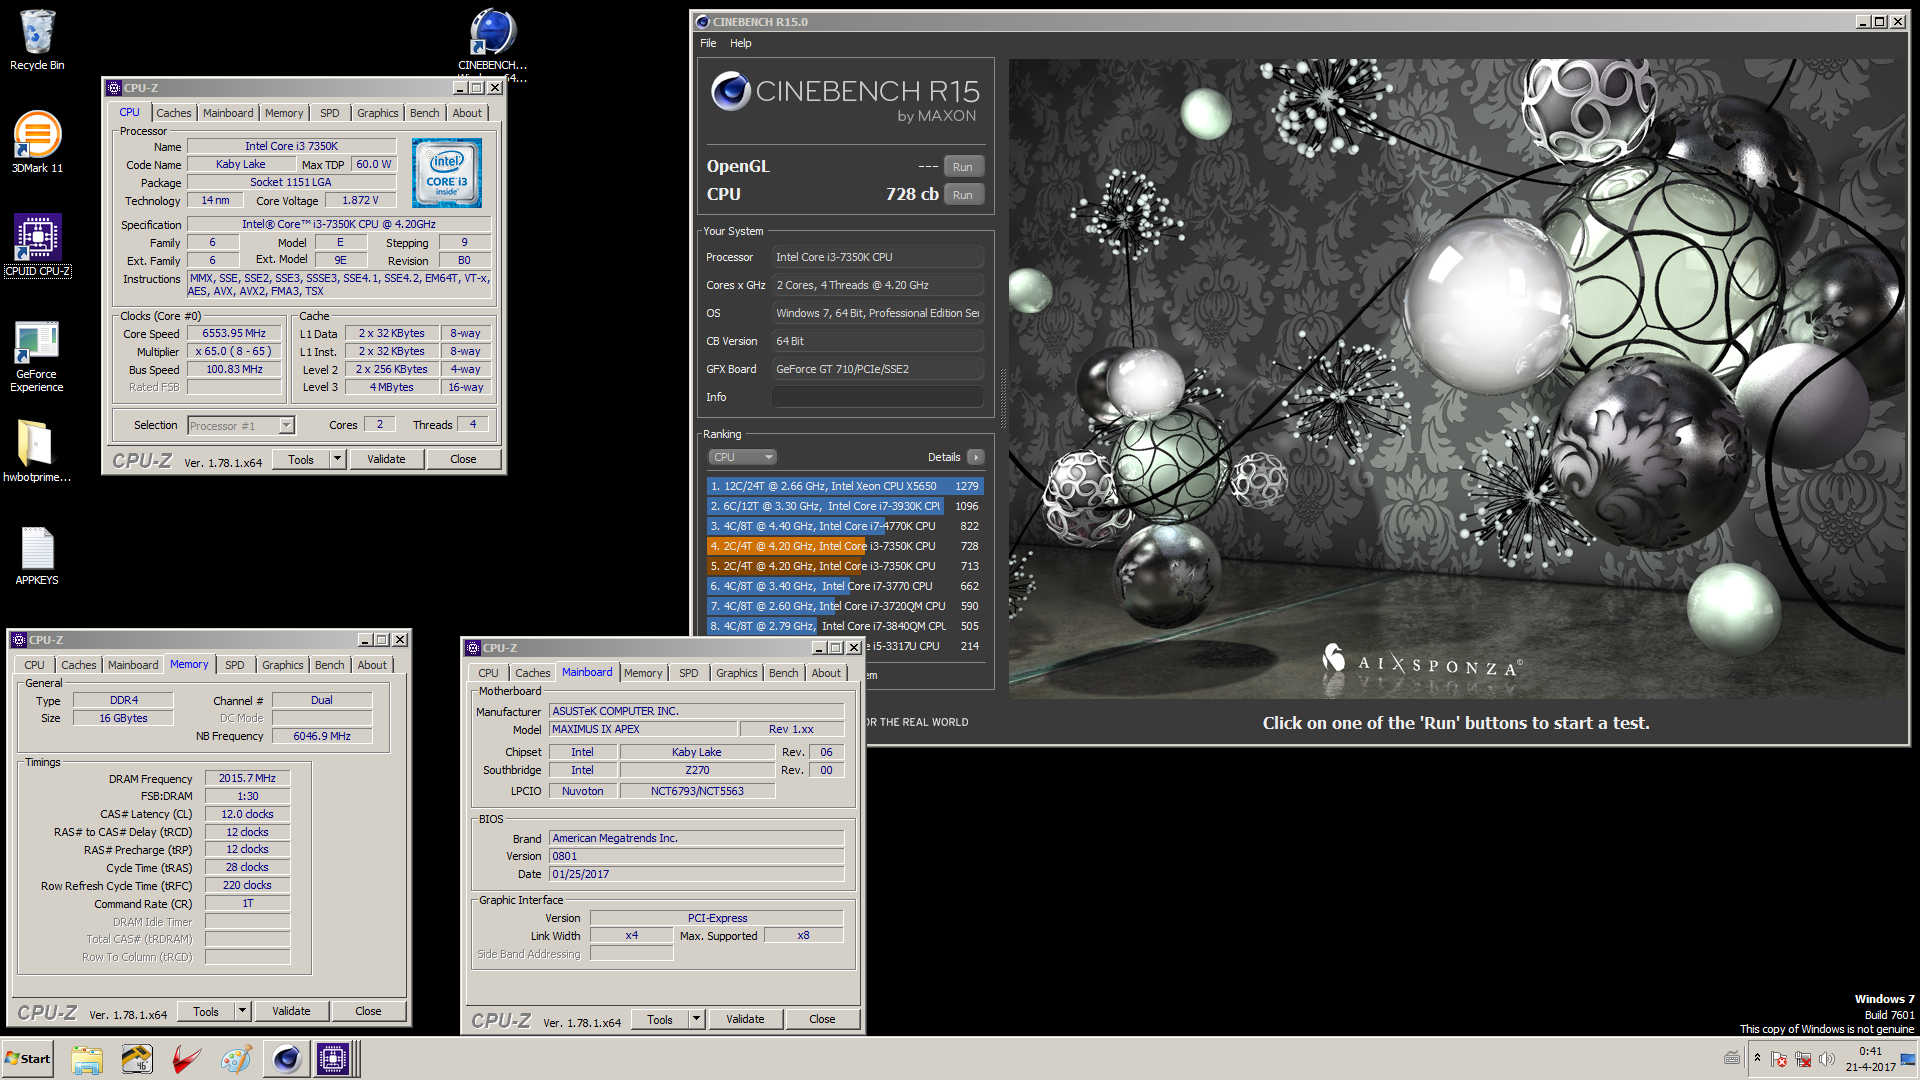
Task: Select ranking row 4 i3-7350K 728
Action: click(x=845, y=546)
